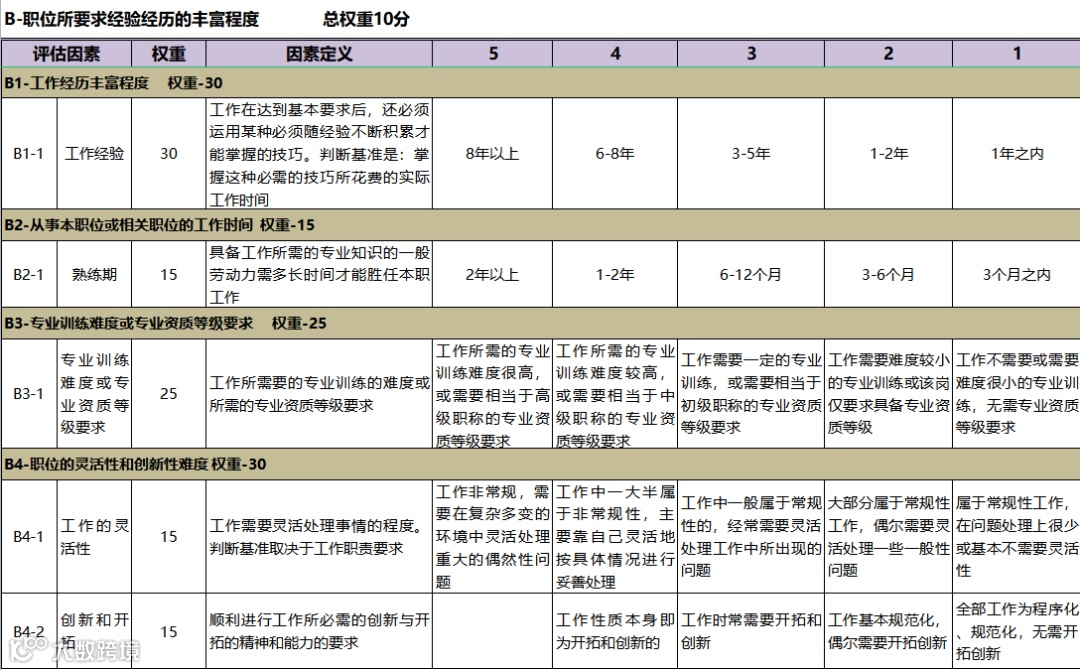Select B4-1 level 5 '工作非常规' cell
This screenshot has width=1080, height=670.
[492, 536]
